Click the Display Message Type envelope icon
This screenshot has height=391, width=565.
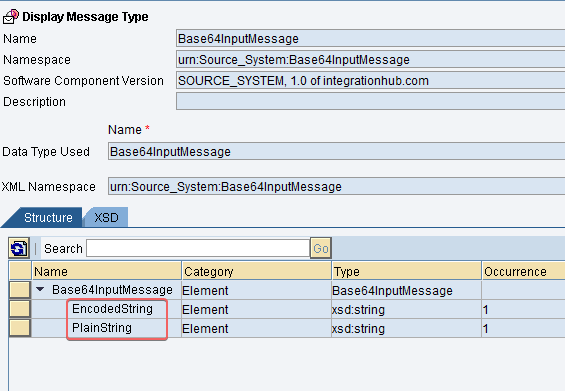[10, 17]
